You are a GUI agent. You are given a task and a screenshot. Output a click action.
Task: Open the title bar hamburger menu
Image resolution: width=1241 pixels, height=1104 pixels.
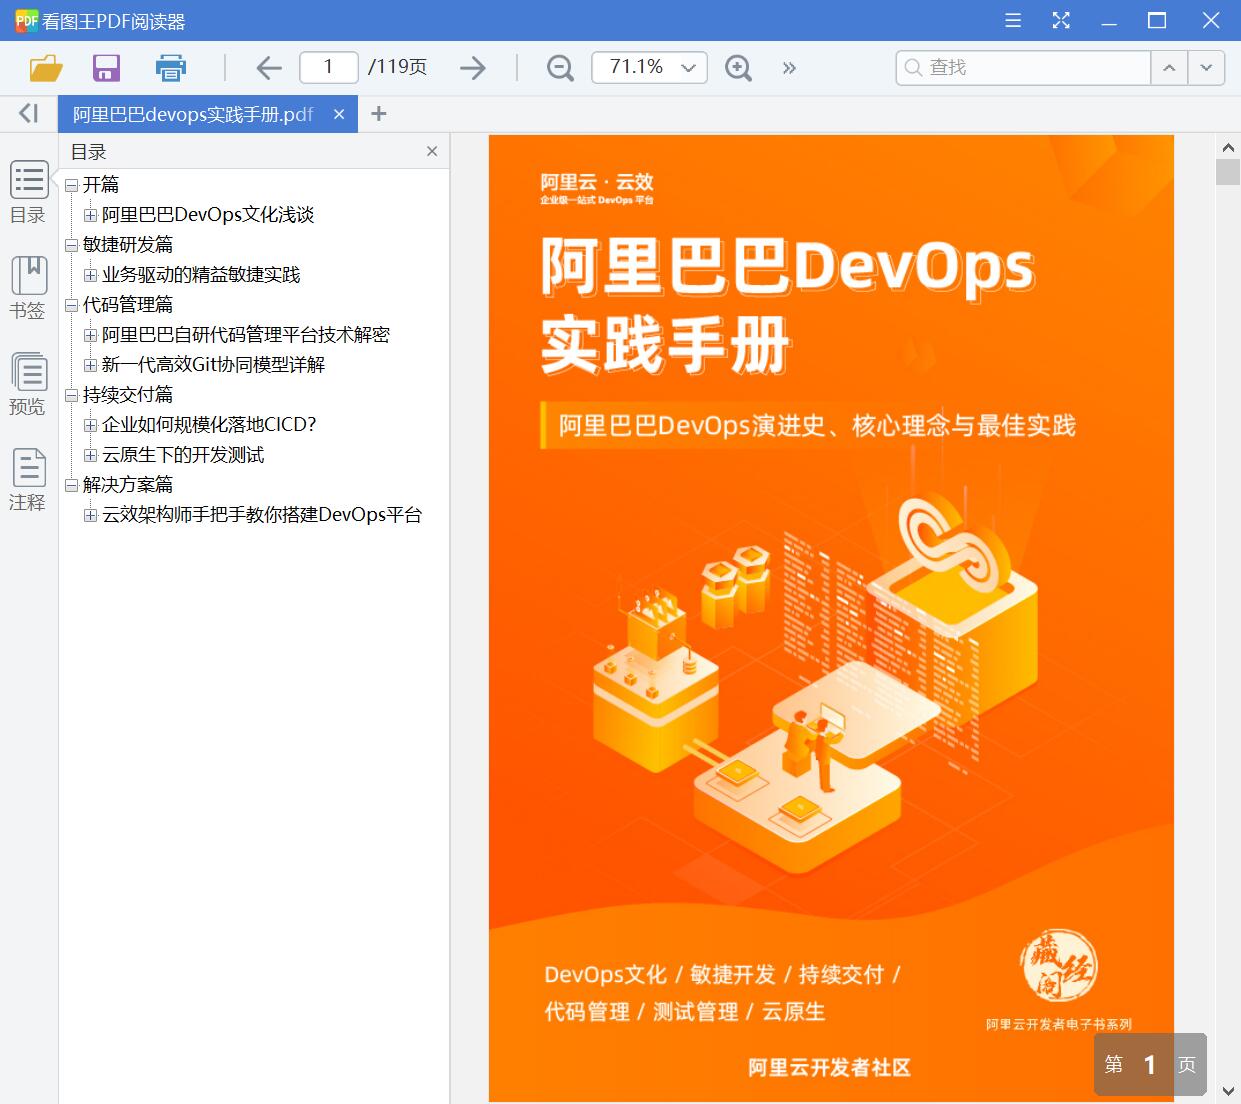point(1013,20)
